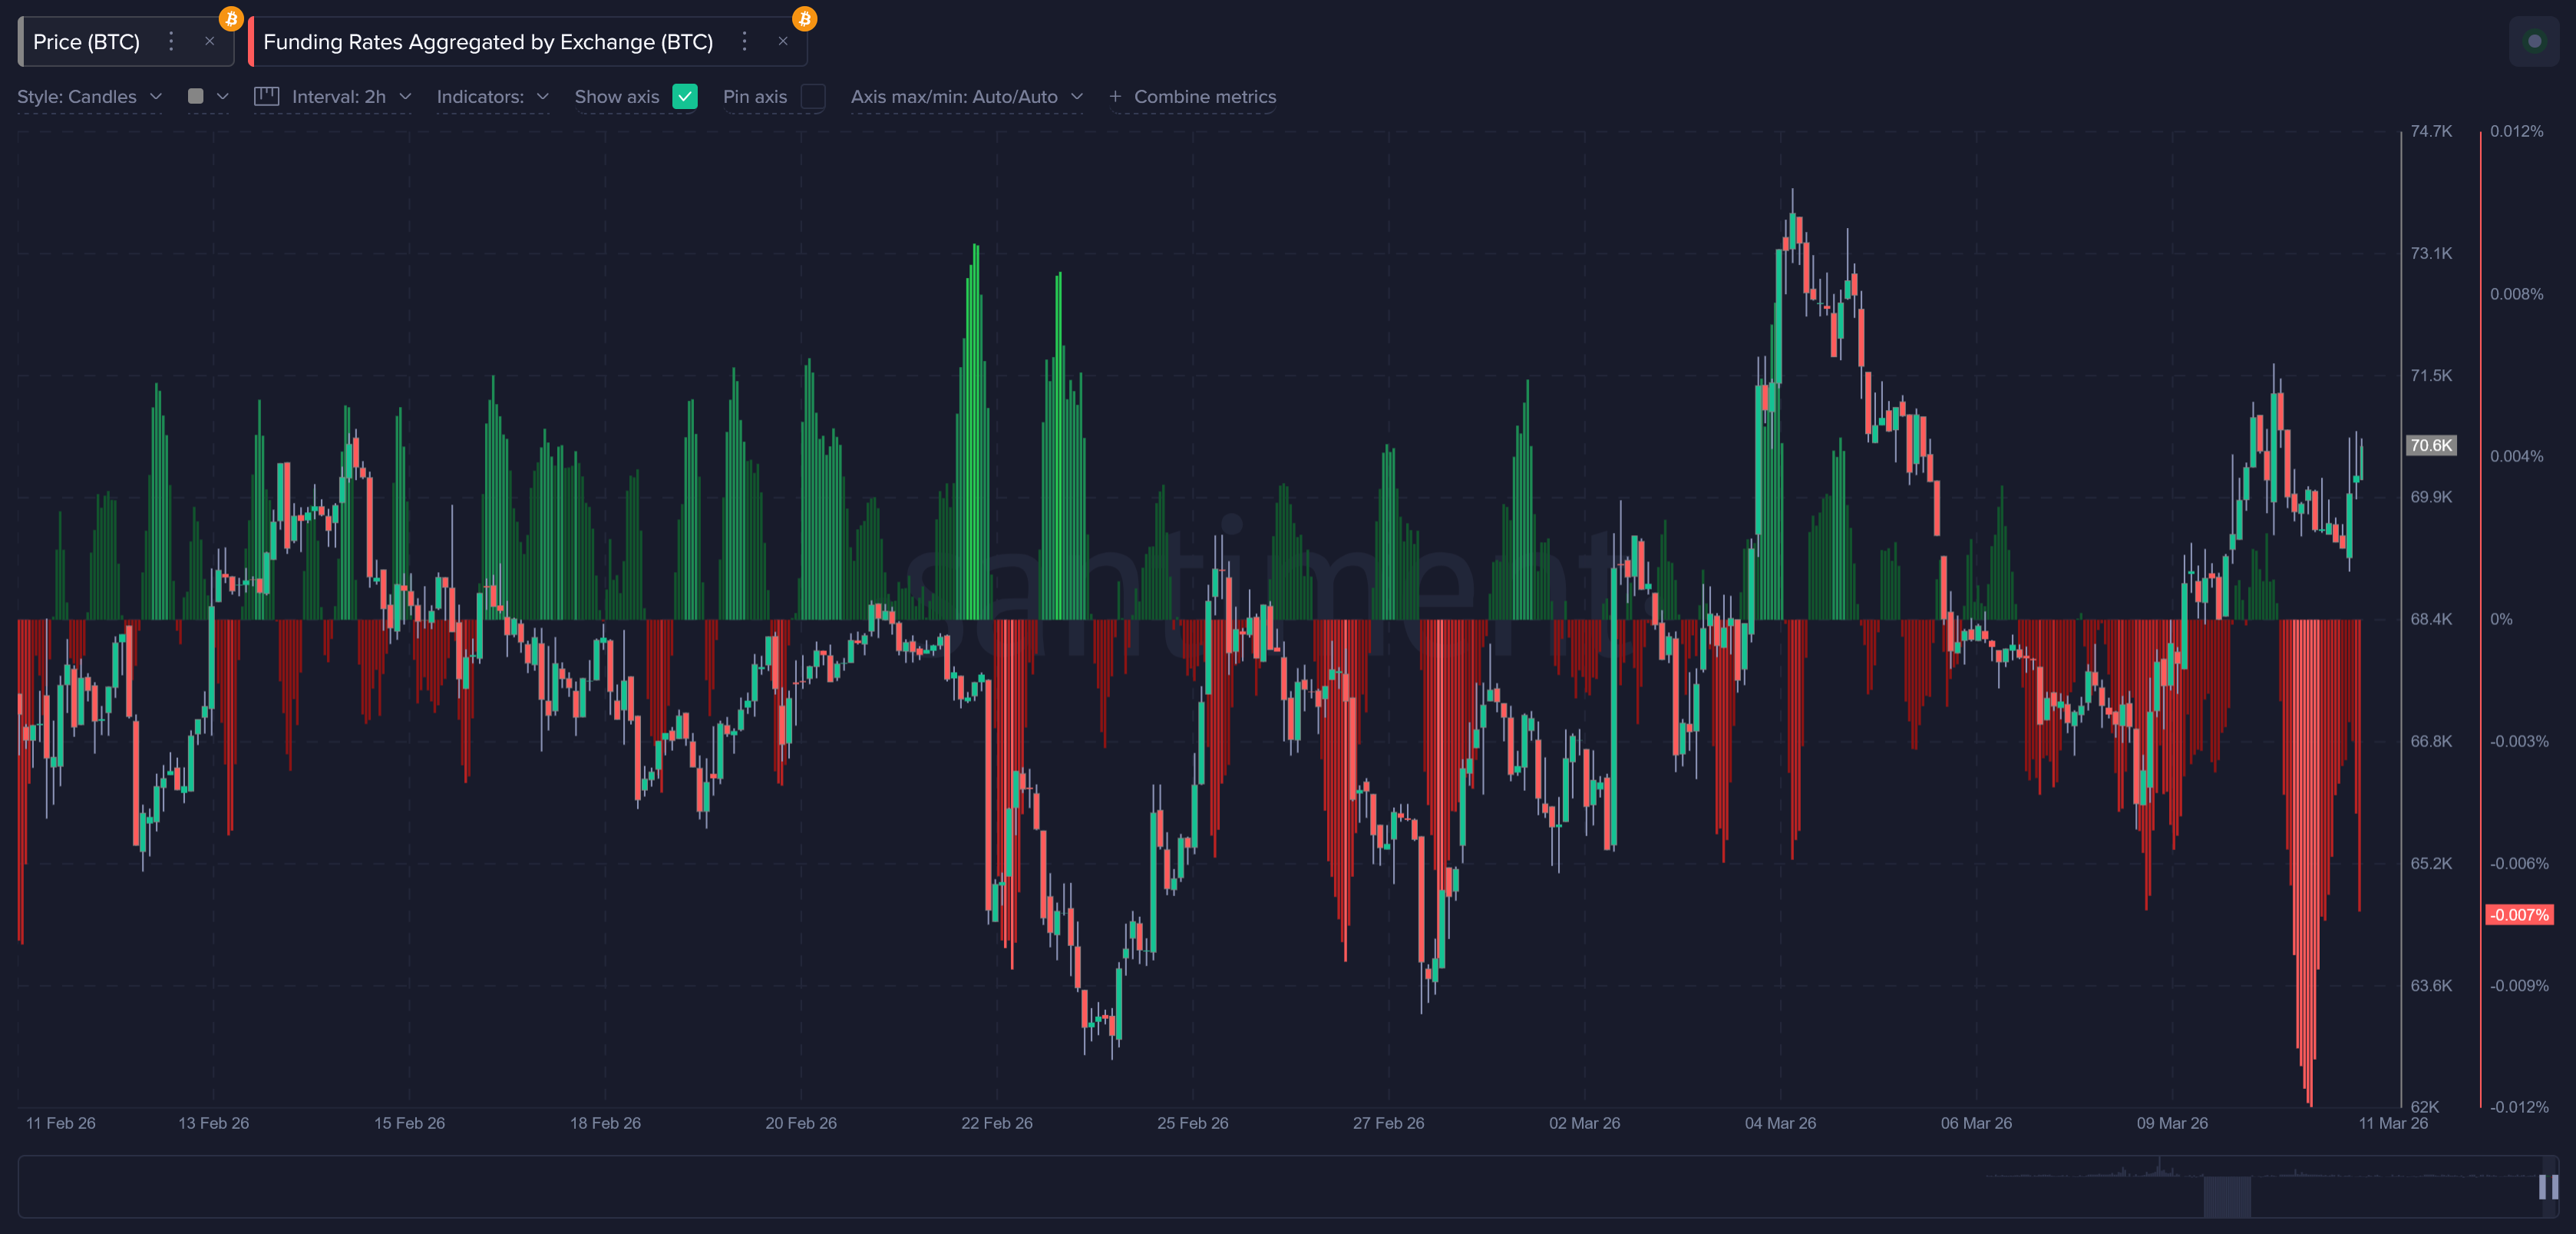Screen dimensions: 2576x1234
Task: Select the Funding Rates Aggregated by Exchange tab
Action: tap(488, 41)
